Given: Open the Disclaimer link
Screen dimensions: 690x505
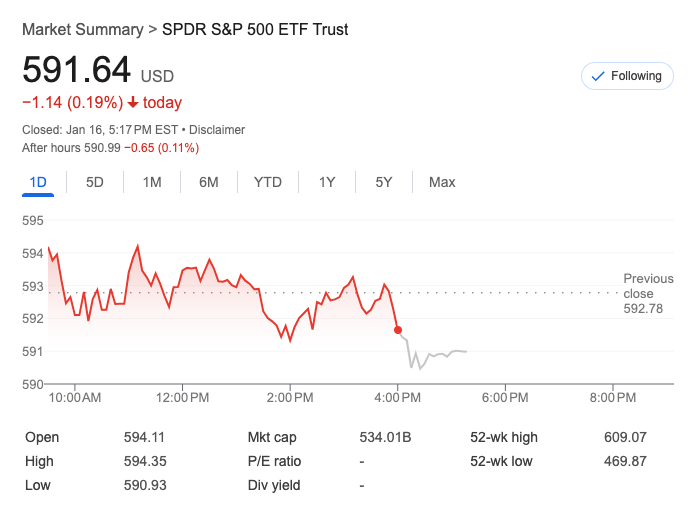Looking at the screenshot, I should click(217, 130).
